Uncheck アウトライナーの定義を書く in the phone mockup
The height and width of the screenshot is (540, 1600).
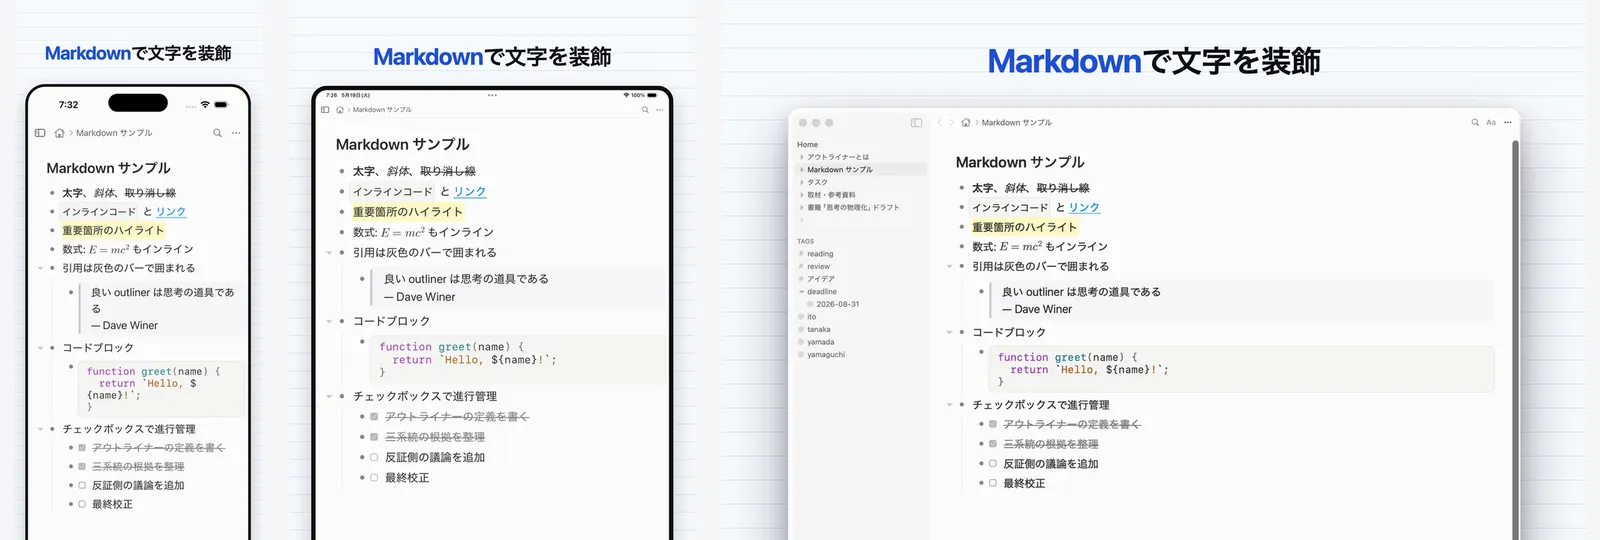click(x=82, y=448)
